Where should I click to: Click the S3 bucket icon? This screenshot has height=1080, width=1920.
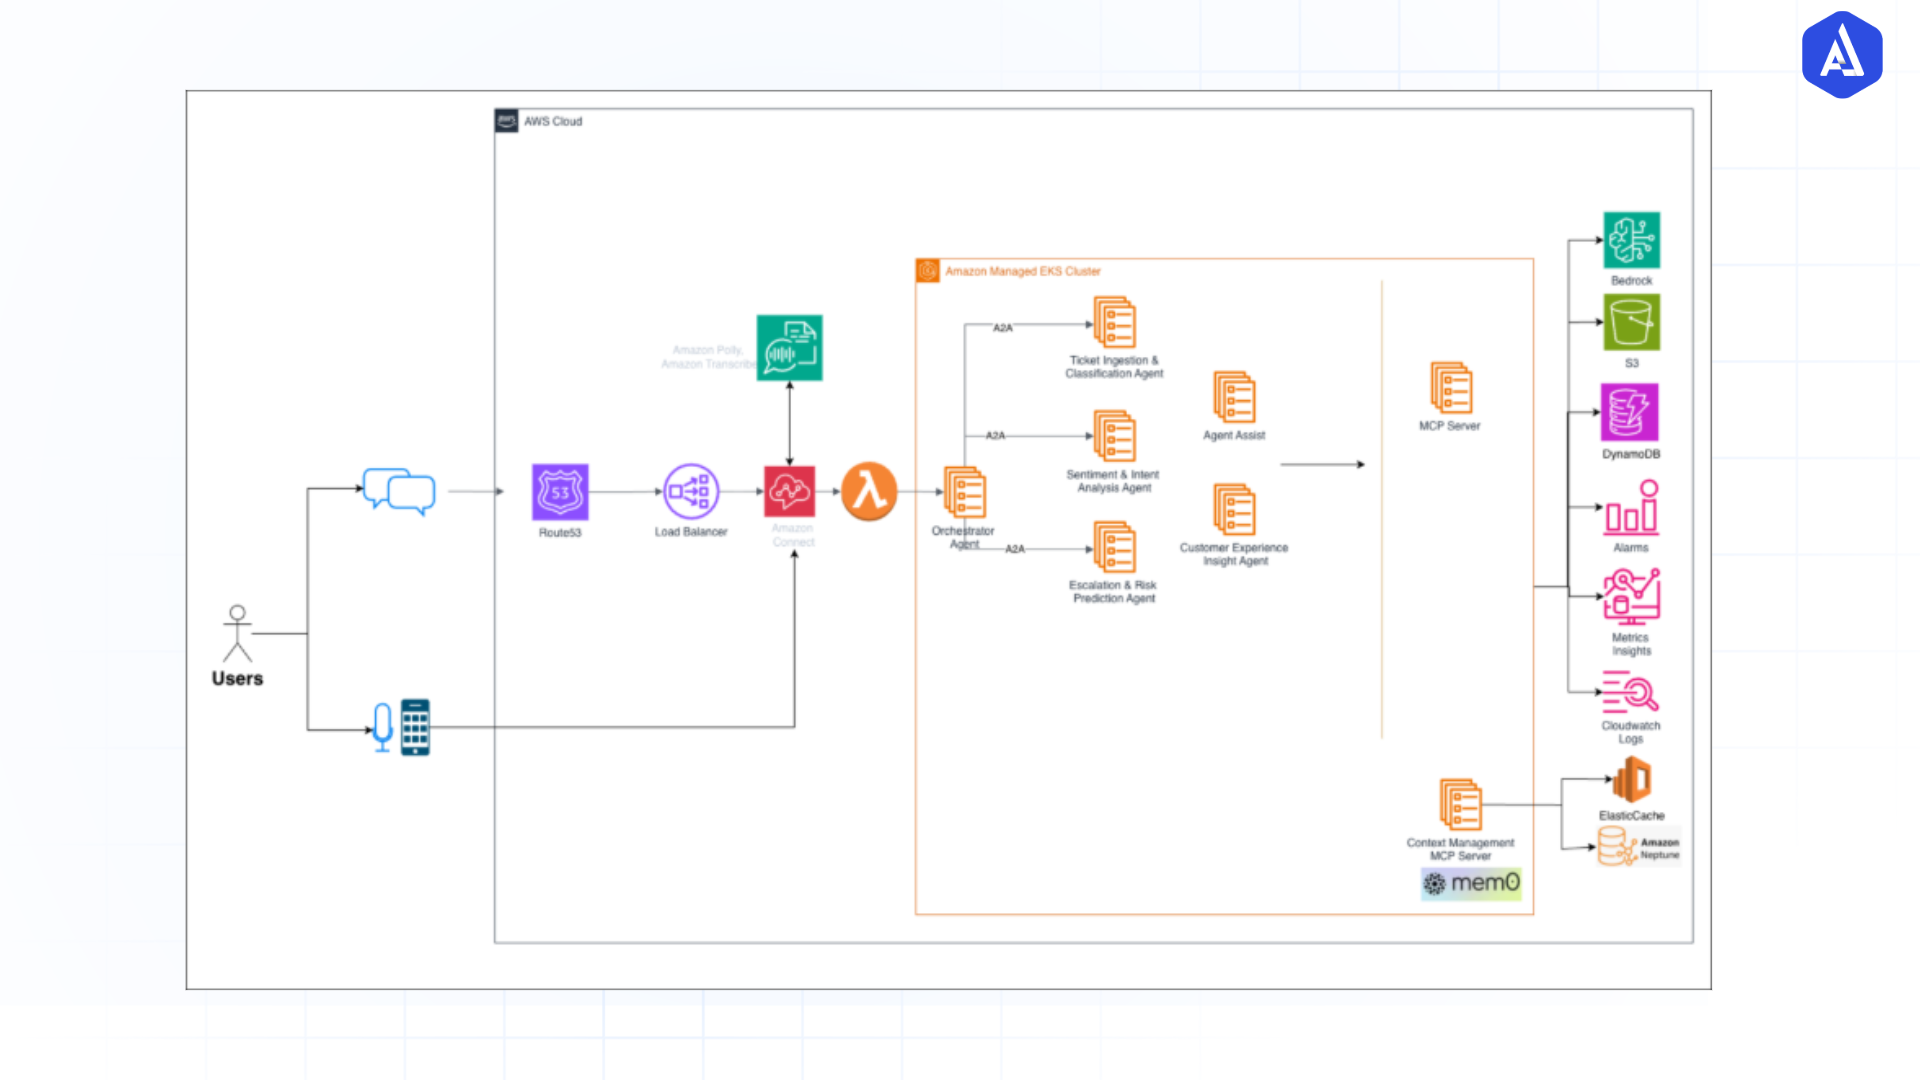1631,322
